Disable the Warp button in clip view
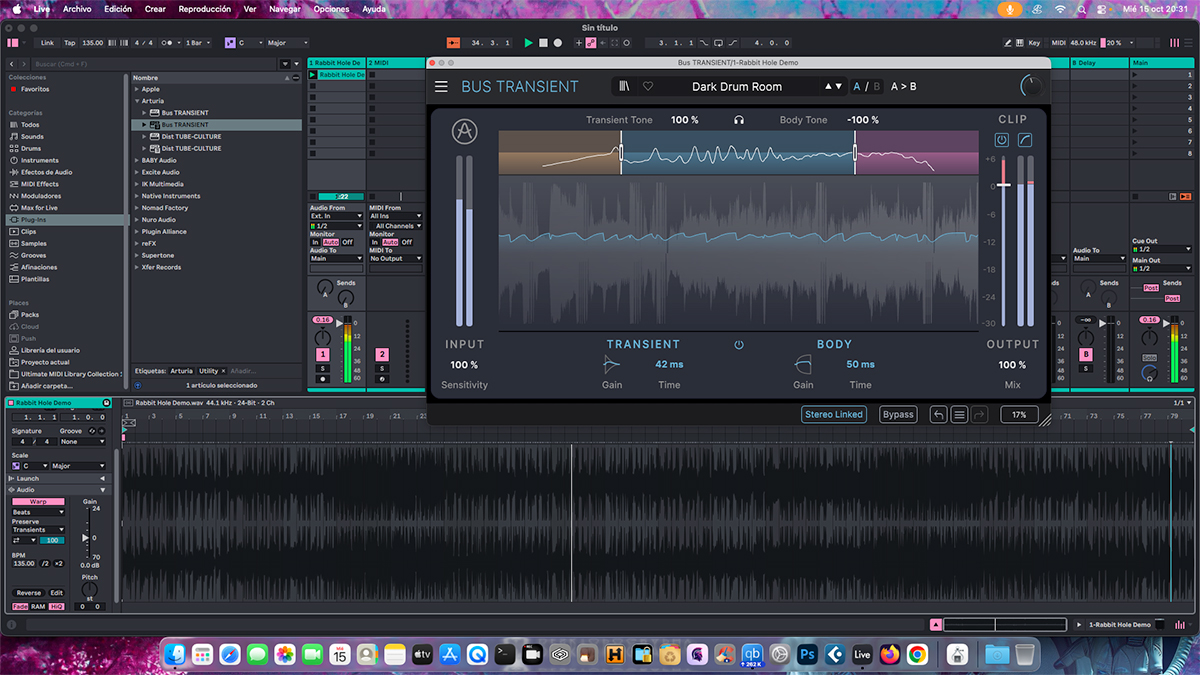The image size is (1200, 675). (38, 501)
